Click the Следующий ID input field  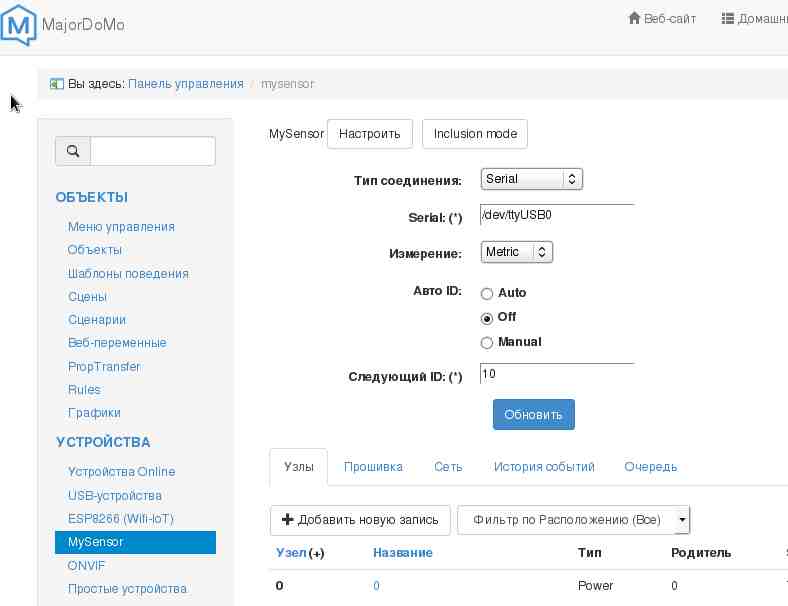(557, 374)
